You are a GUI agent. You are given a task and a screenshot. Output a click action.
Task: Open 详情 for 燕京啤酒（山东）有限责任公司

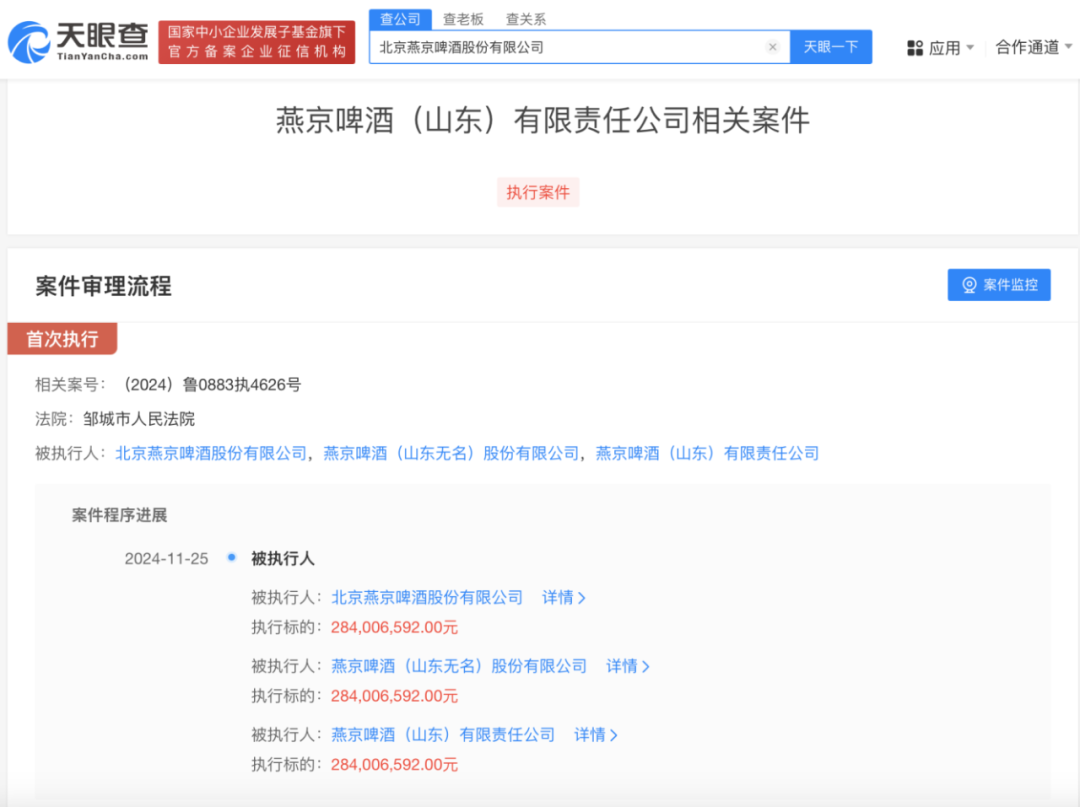[x=595, y=735]
